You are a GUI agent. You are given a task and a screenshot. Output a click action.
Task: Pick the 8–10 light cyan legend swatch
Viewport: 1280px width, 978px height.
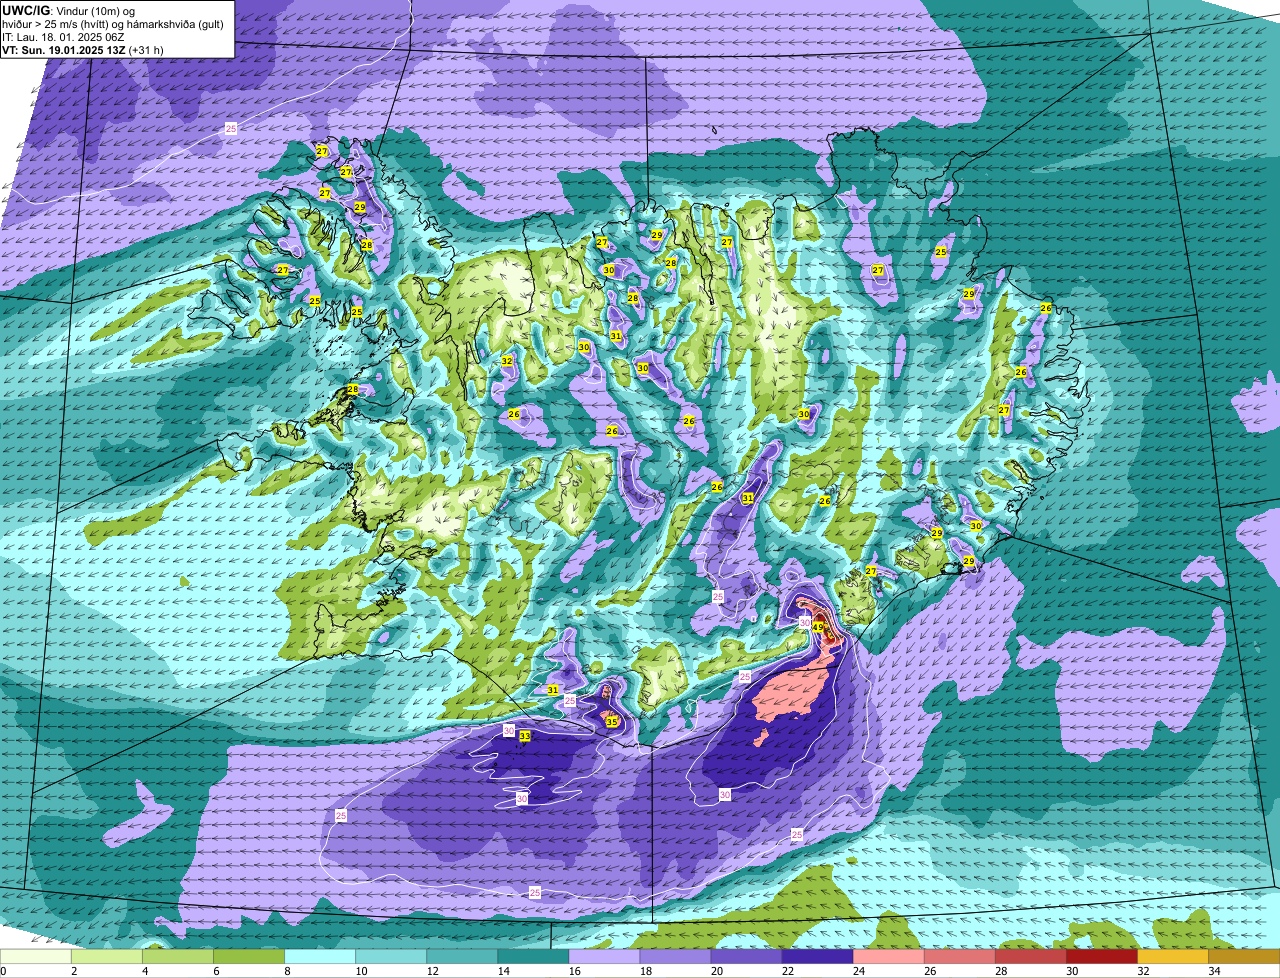click(320, 956)
